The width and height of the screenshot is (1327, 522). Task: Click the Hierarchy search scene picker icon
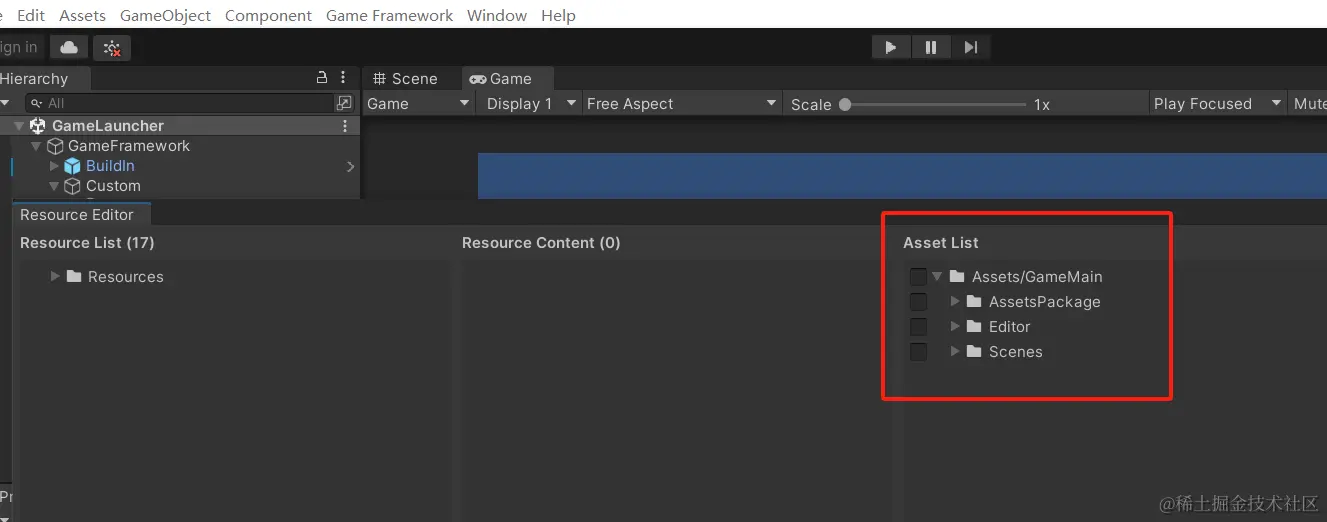[344, 103]
